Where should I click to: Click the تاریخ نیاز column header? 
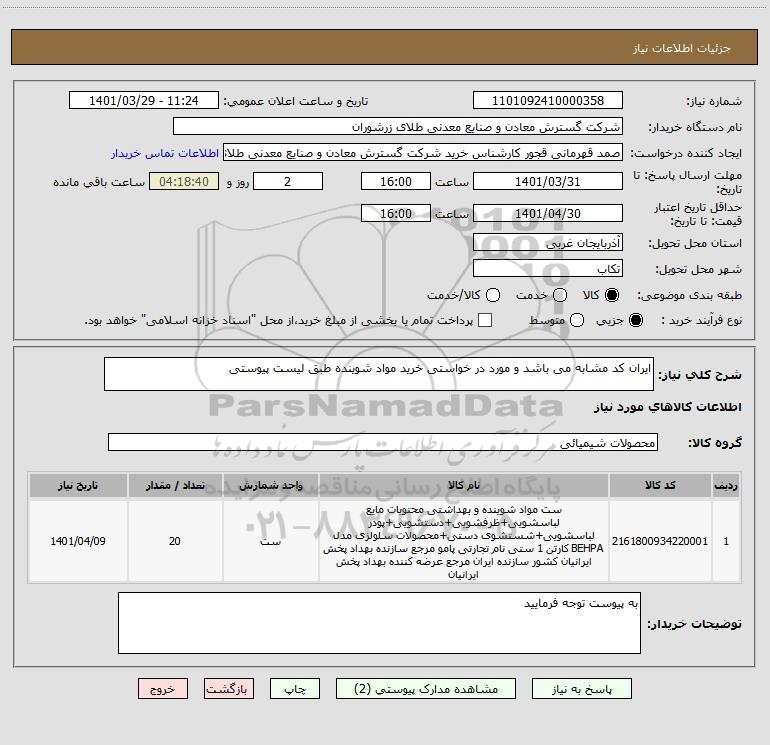click(x=78, y=485)
